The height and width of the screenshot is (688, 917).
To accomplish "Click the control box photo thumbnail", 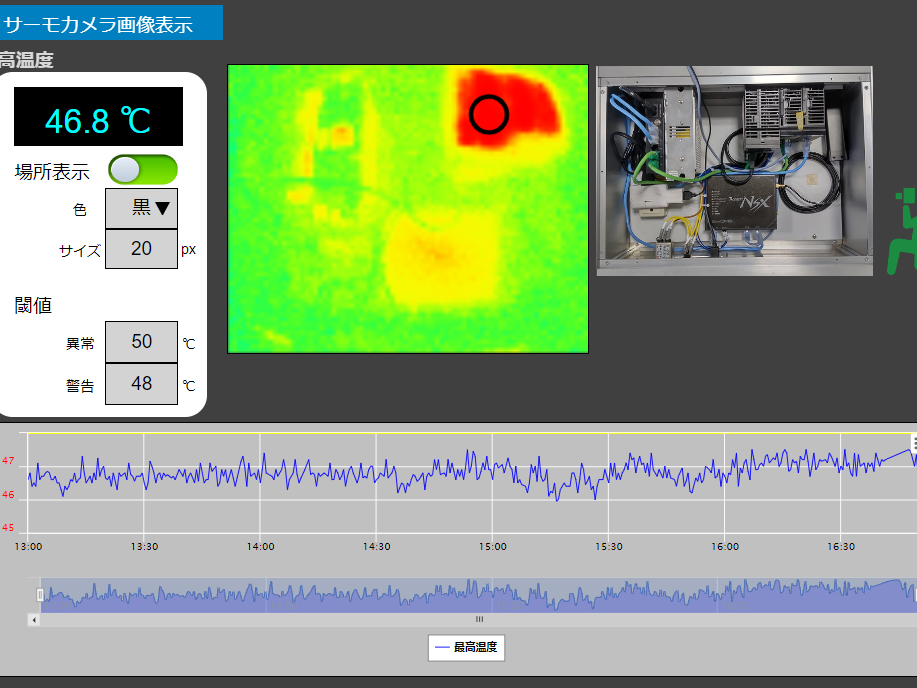I will (x=734, y=171).
